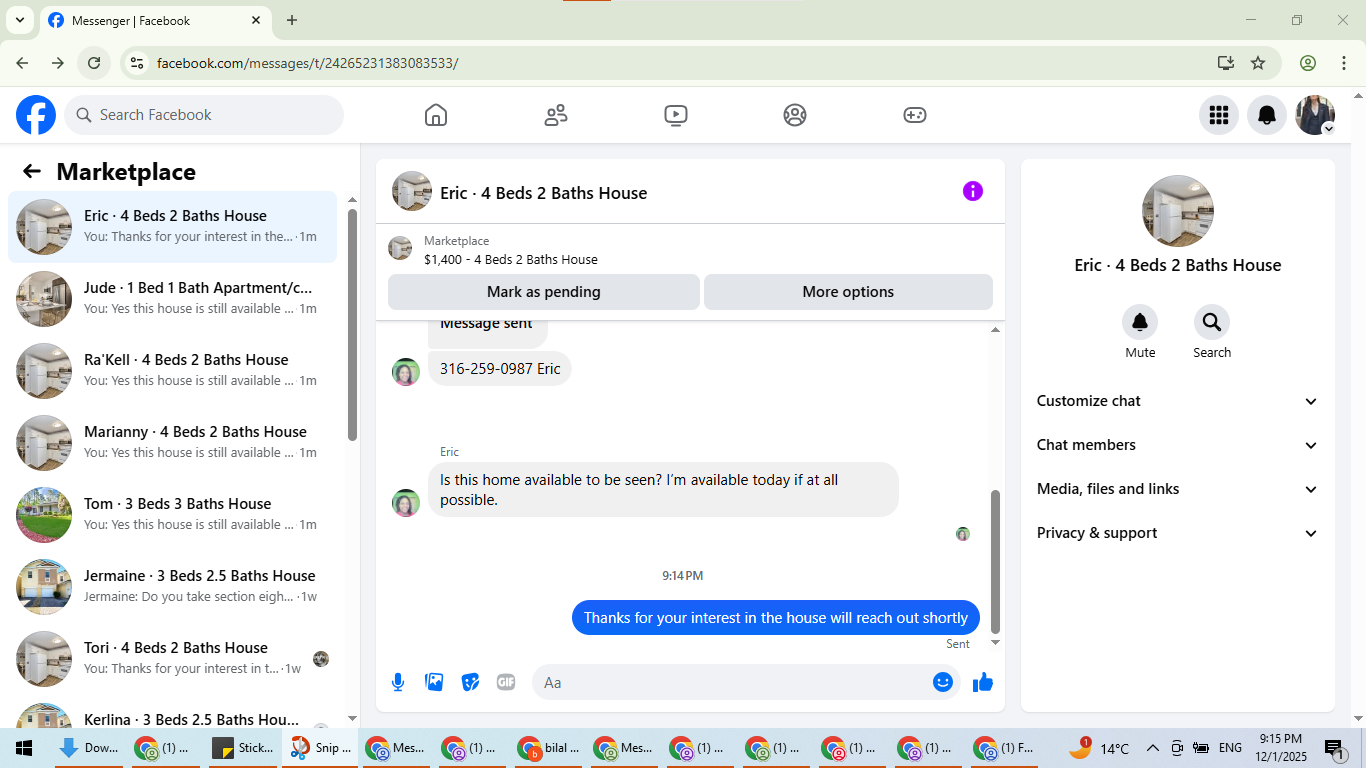Viewport: 1366px width, 768px height.
Task: Open the listing thumbnail in Marketplace banner
Action: pos(400,249)
